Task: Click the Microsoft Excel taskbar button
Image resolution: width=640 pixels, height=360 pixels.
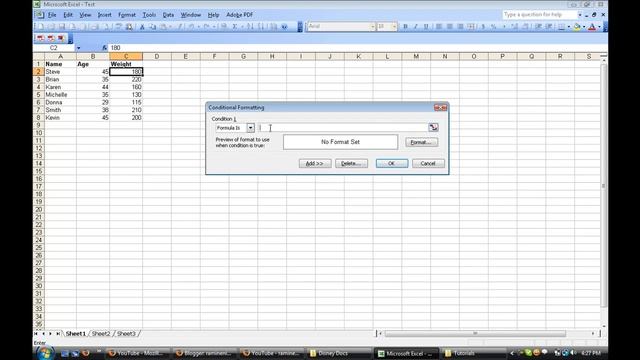Action: coord(407,353)
